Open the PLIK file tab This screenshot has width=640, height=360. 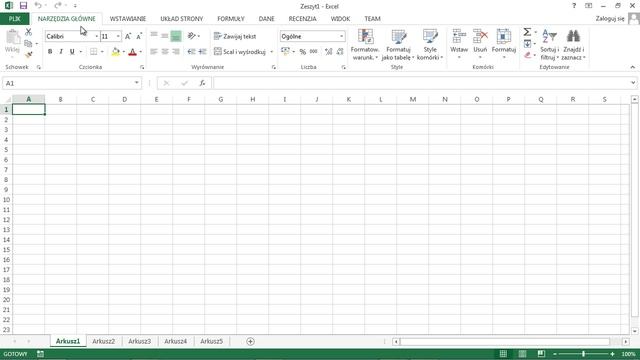click(14, 19)
